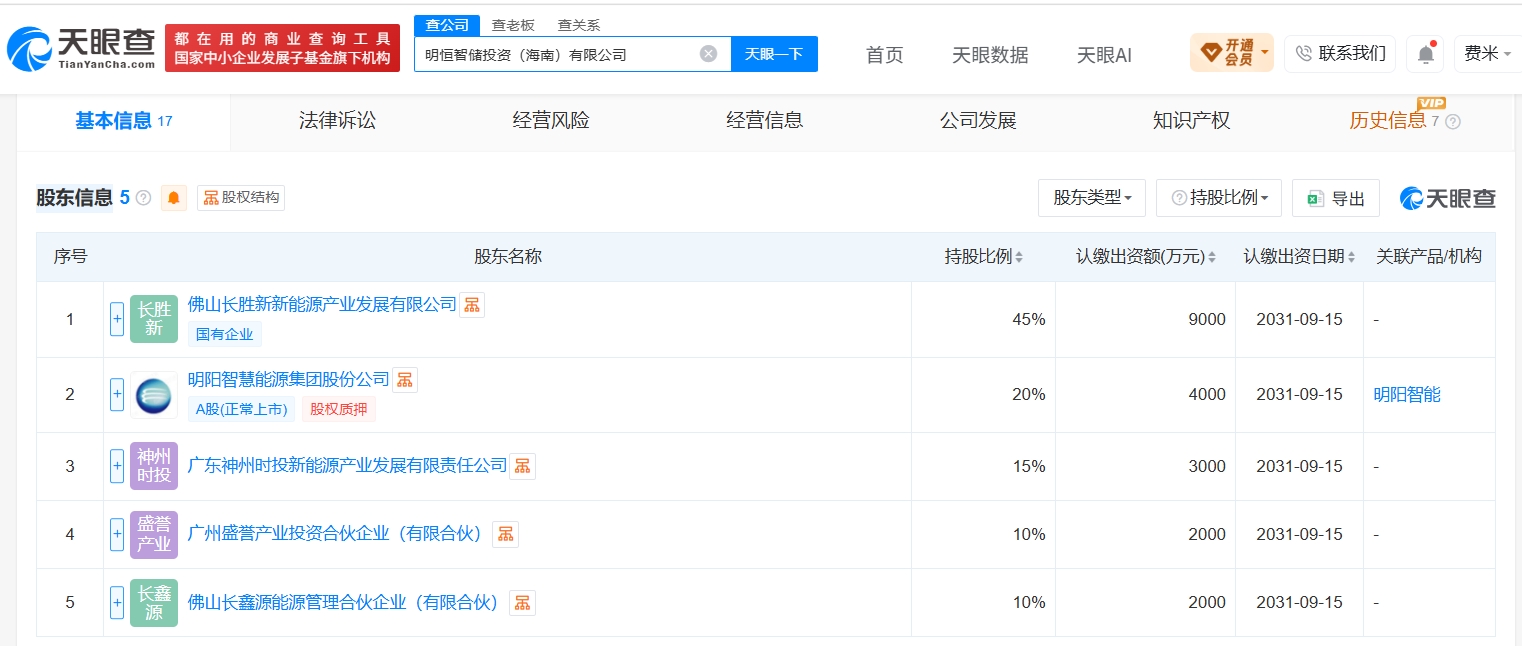This screenshot has width=1522, height=646.
Task: Switch to the 经营信息 tab
Action: tap(764, 121)
